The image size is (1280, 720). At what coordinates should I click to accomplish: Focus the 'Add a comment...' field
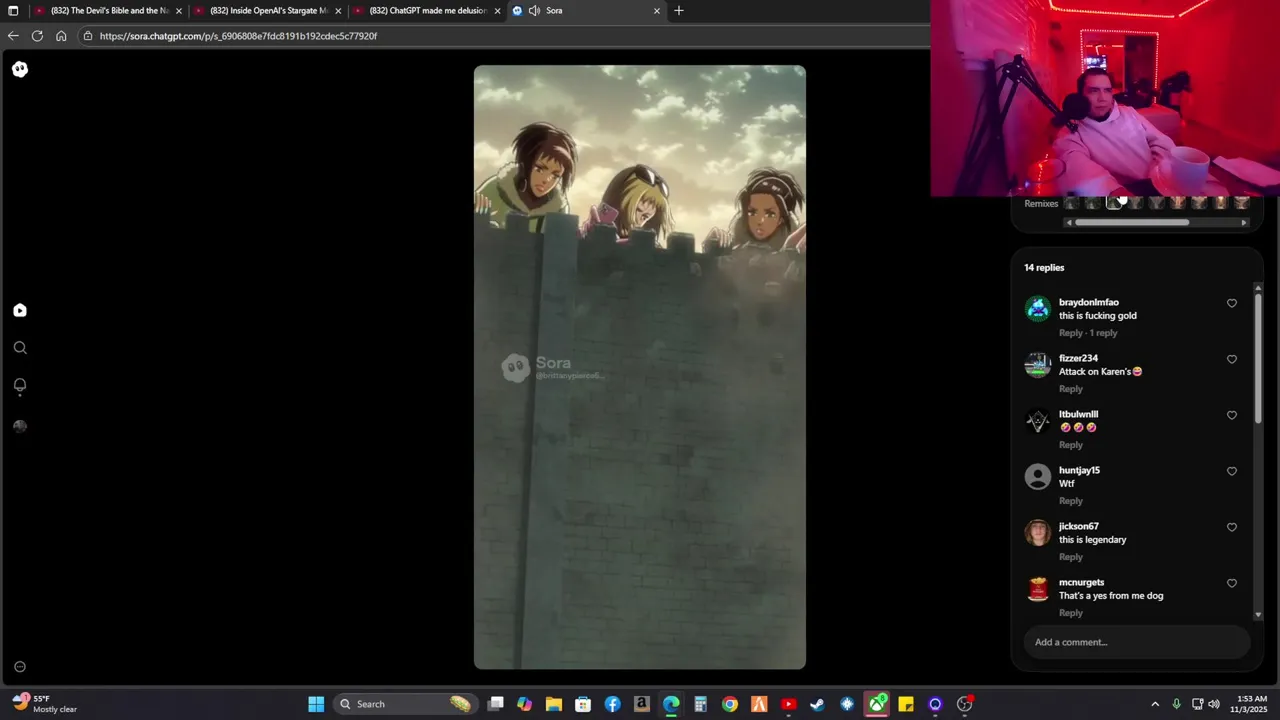[x=1137, y=642]
